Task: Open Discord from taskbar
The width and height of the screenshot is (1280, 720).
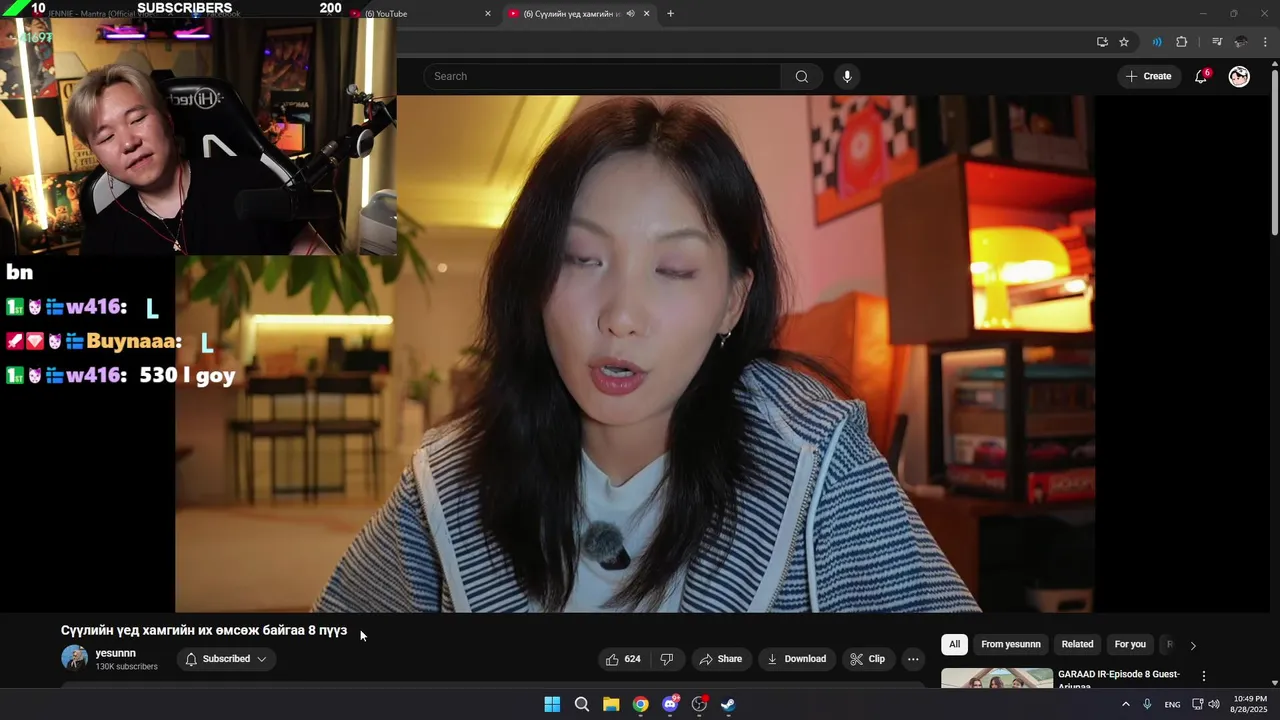Action: pyautogui.click(x=670, y=705)
